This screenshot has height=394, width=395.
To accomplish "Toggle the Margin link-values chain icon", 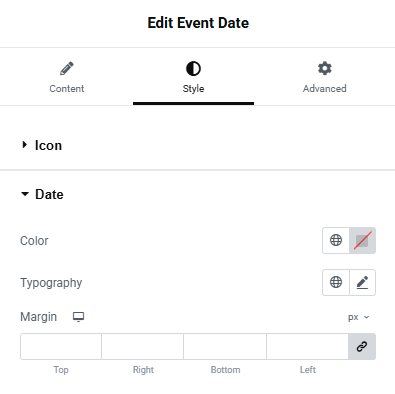I will (362, 347).
